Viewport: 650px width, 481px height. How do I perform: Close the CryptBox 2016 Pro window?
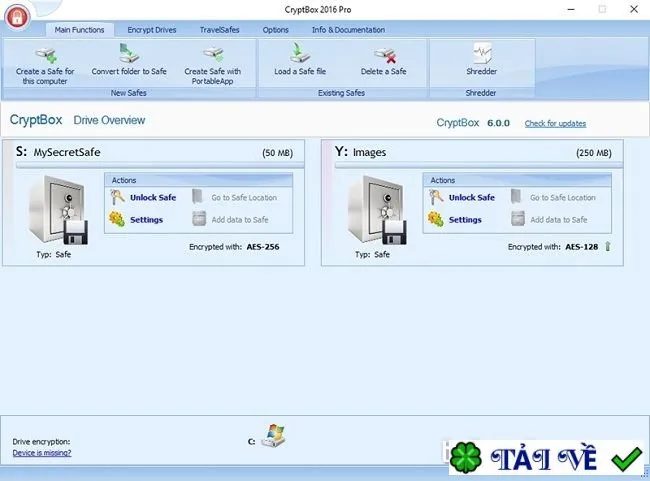pos(634,9)
